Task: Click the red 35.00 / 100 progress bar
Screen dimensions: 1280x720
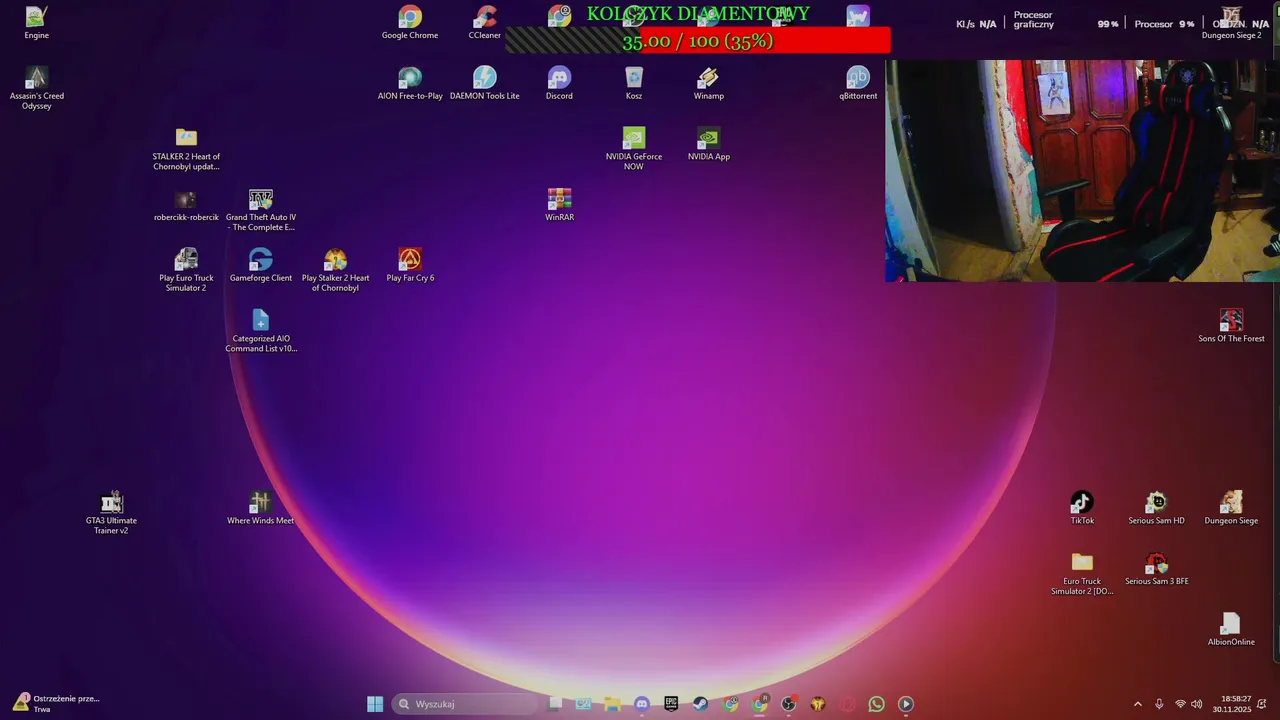Action: coord(697,40)
